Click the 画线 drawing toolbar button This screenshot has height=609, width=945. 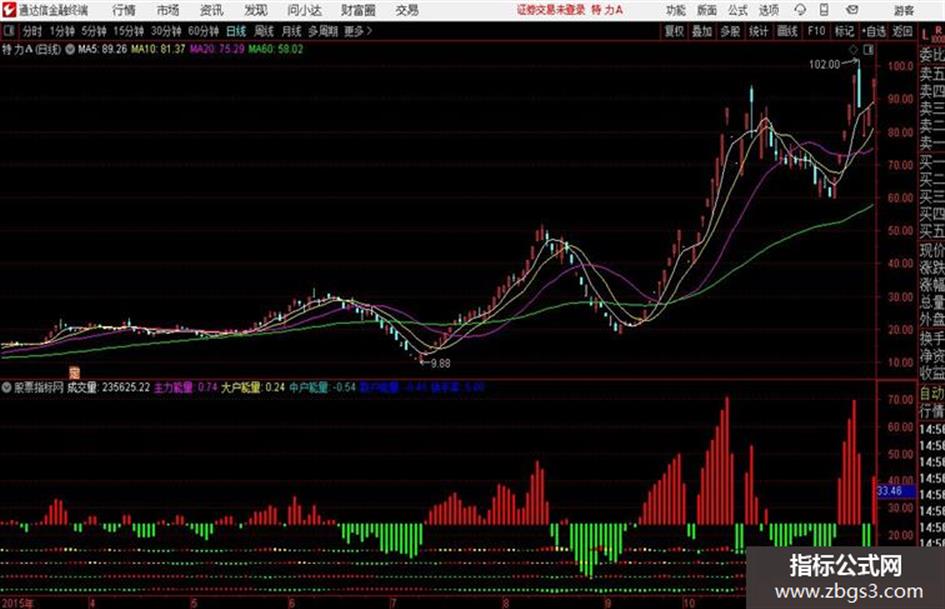787,31
